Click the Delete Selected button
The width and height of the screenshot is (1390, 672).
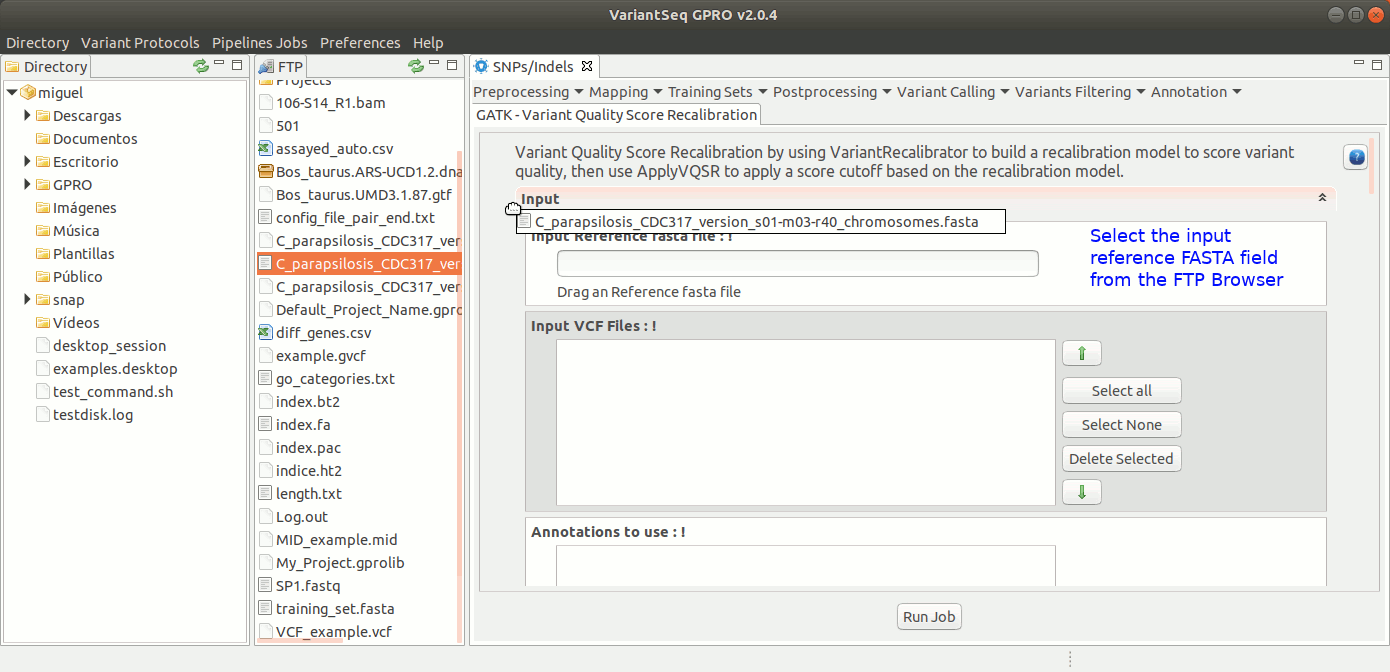pos(1121,459)
